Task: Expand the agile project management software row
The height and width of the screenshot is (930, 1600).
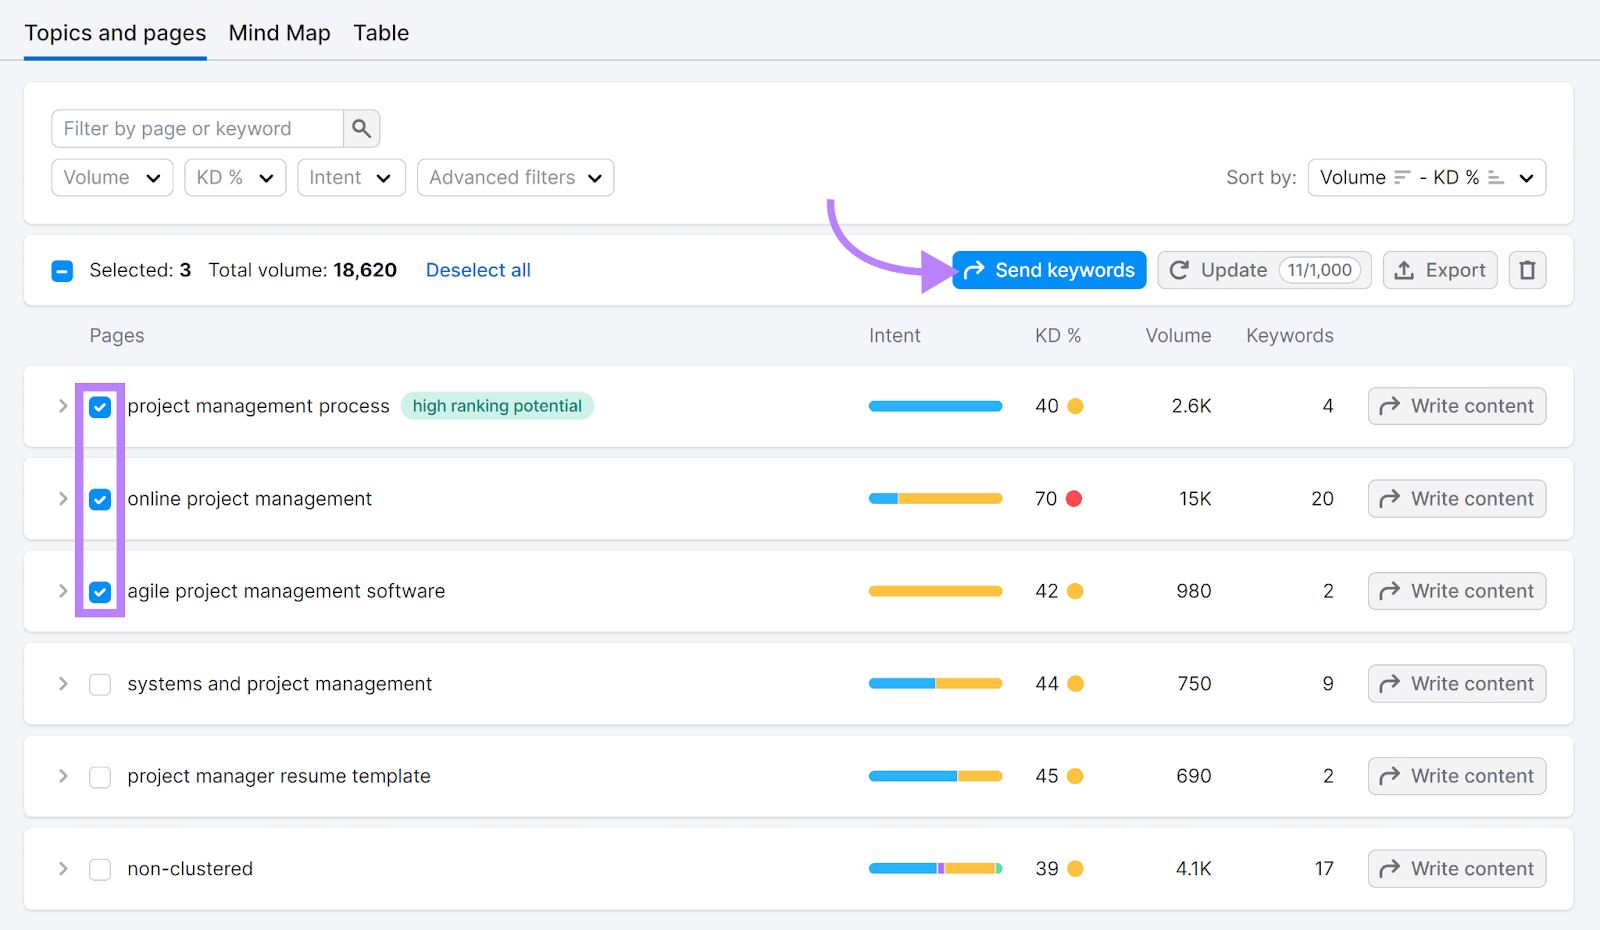Action: 62,591
